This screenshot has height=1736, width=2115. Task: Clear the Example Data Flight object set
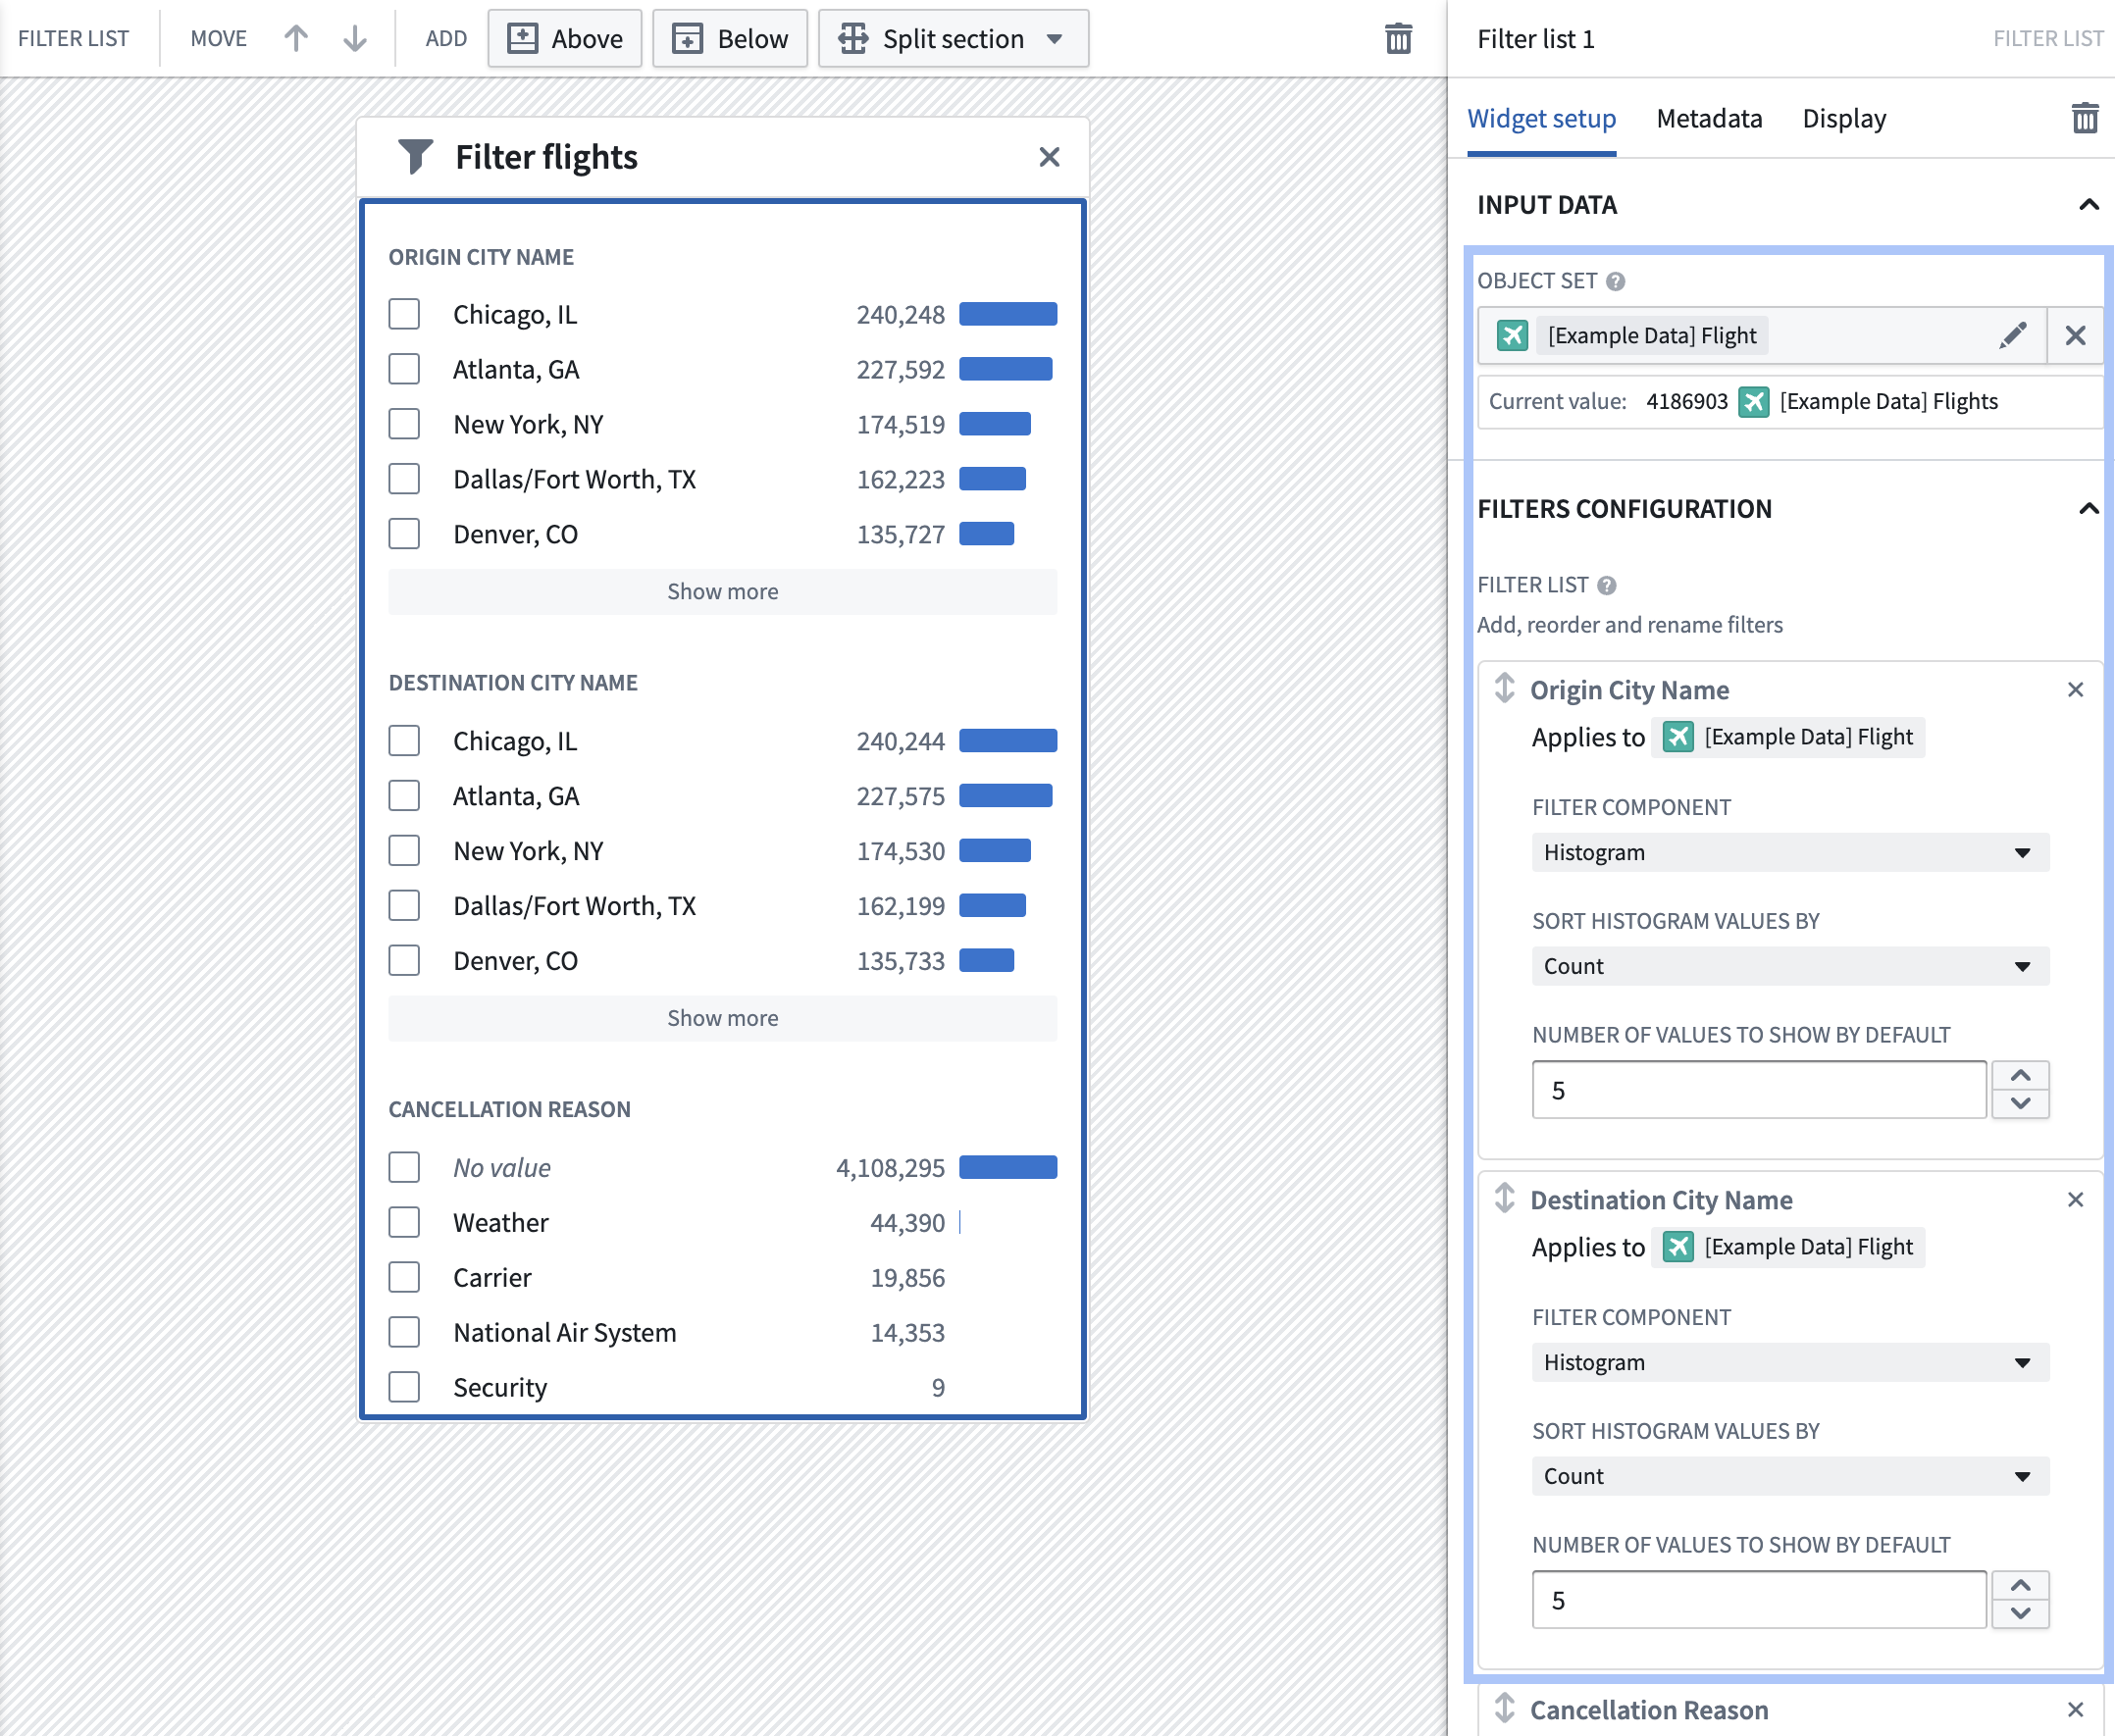pyautogui.click(x=2076, y=335)
